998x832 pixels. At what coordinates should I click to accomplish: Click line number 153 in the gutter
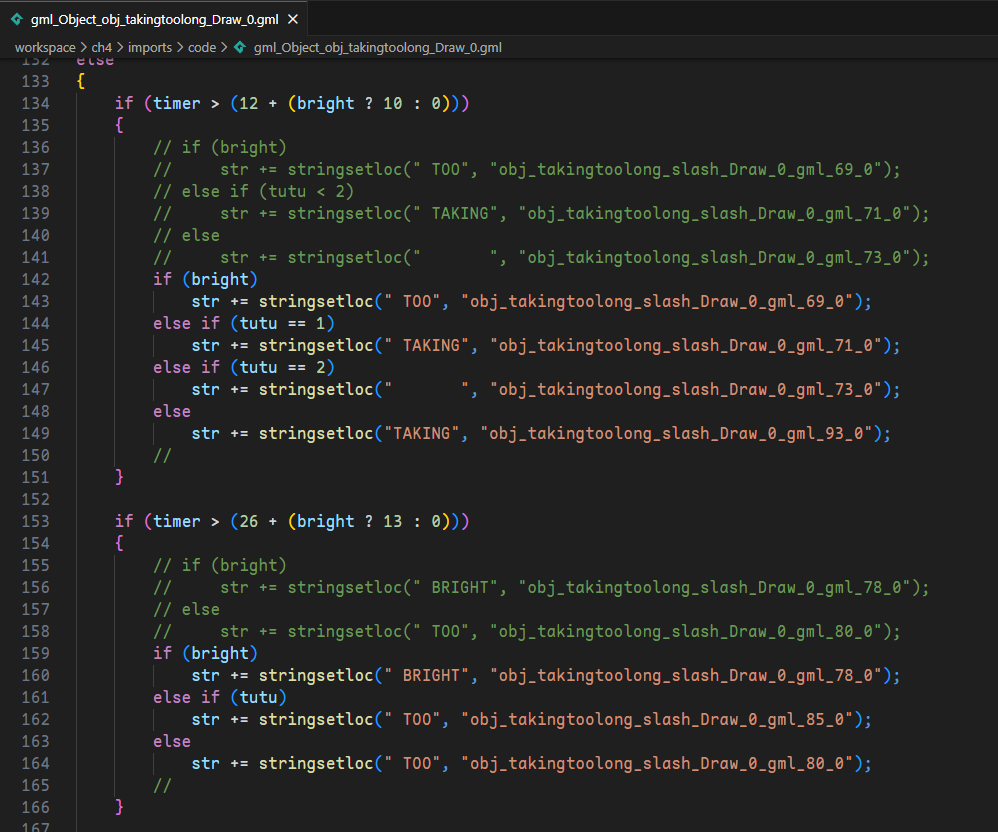(36, 521)
